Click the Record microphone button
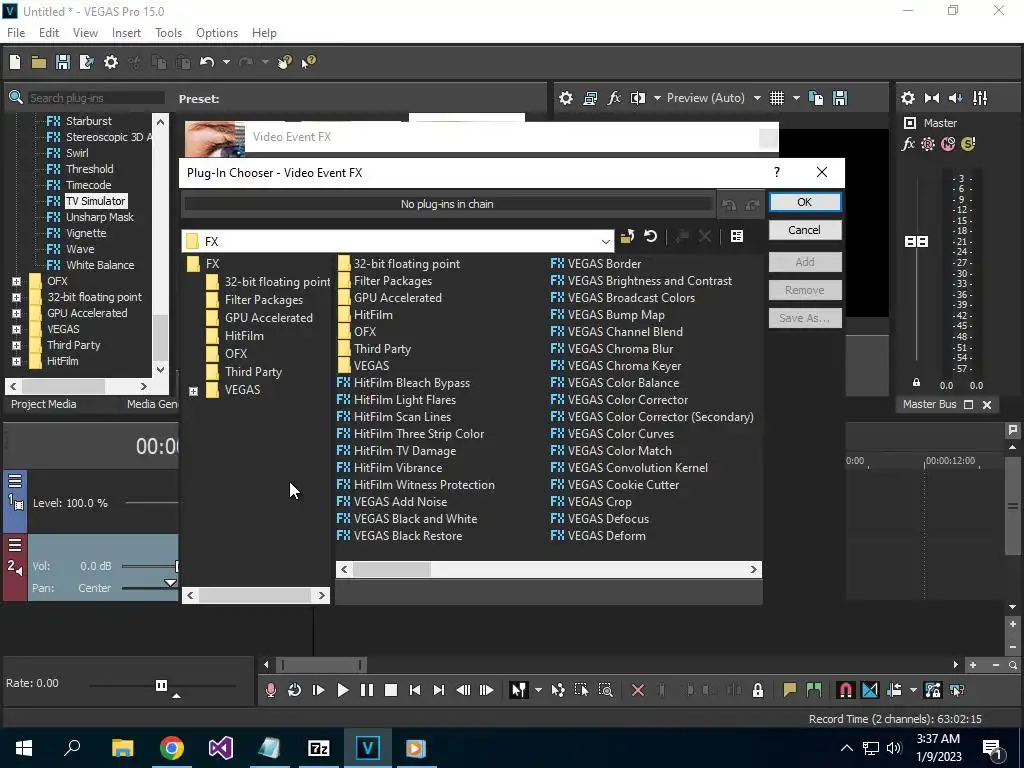 click(x=270, y=690)
